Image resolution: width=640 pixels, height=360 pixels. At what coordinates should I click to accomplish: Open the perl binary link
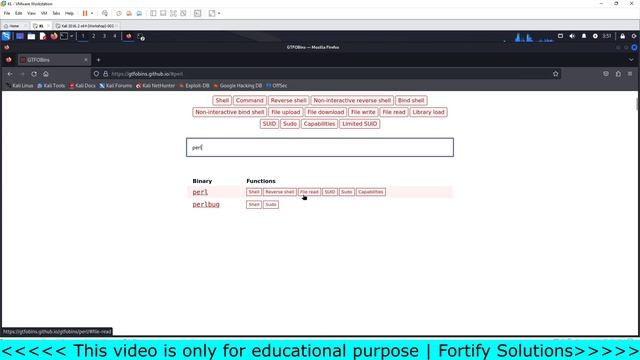click(200, 192)
